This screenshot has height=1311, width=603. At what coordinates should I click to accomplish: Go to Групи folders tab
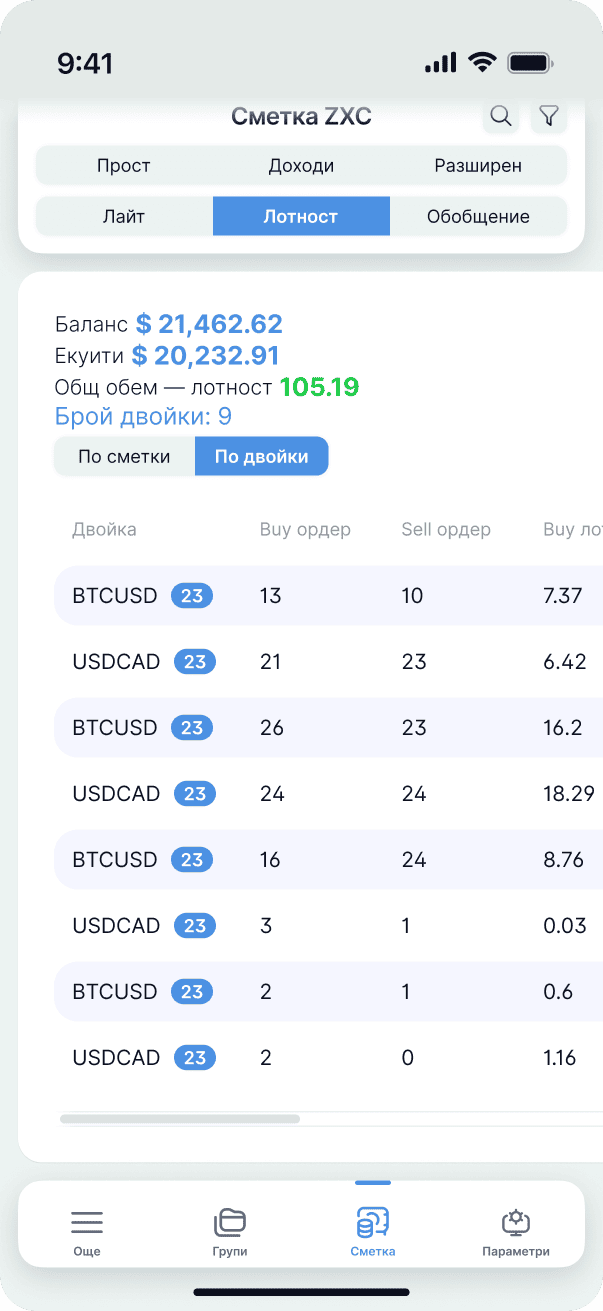click(230, 1222)
